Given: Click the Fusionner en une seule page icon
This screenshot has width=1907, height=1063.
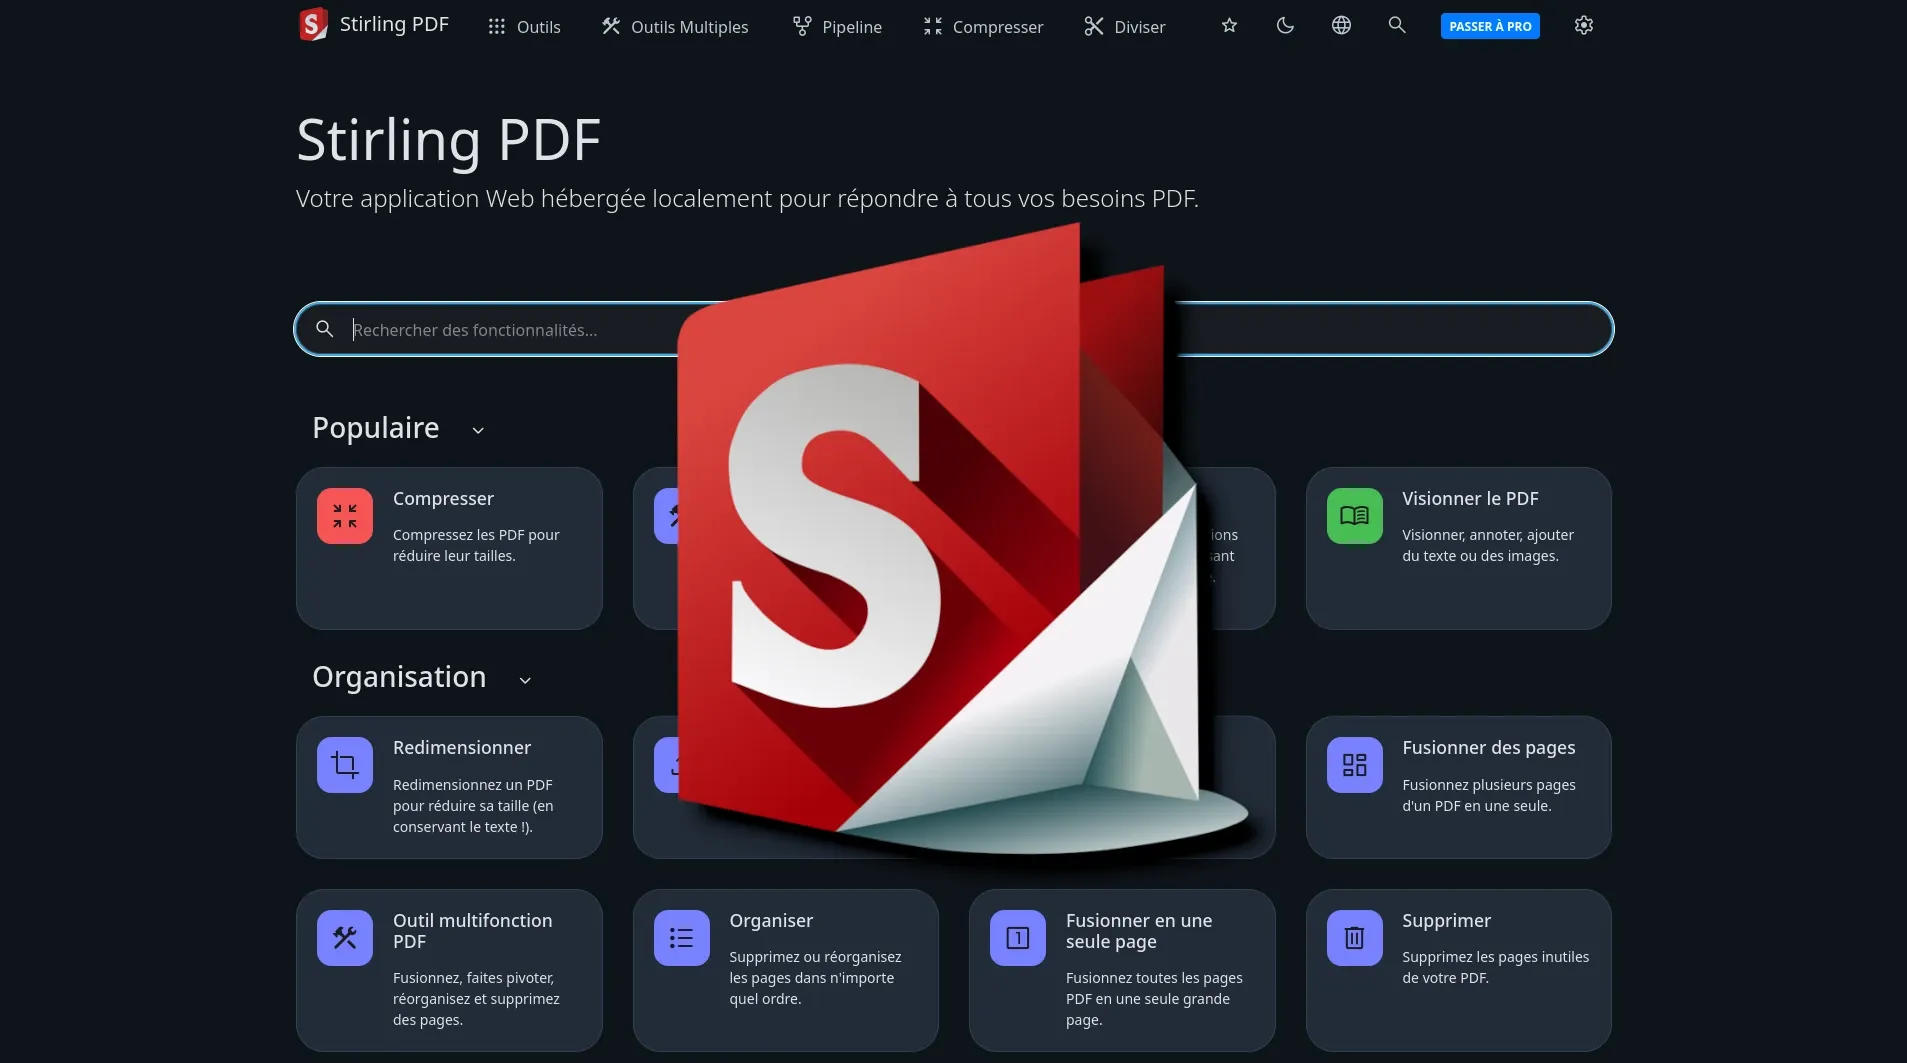Looking at the screenshot, I should [1016, 937].
